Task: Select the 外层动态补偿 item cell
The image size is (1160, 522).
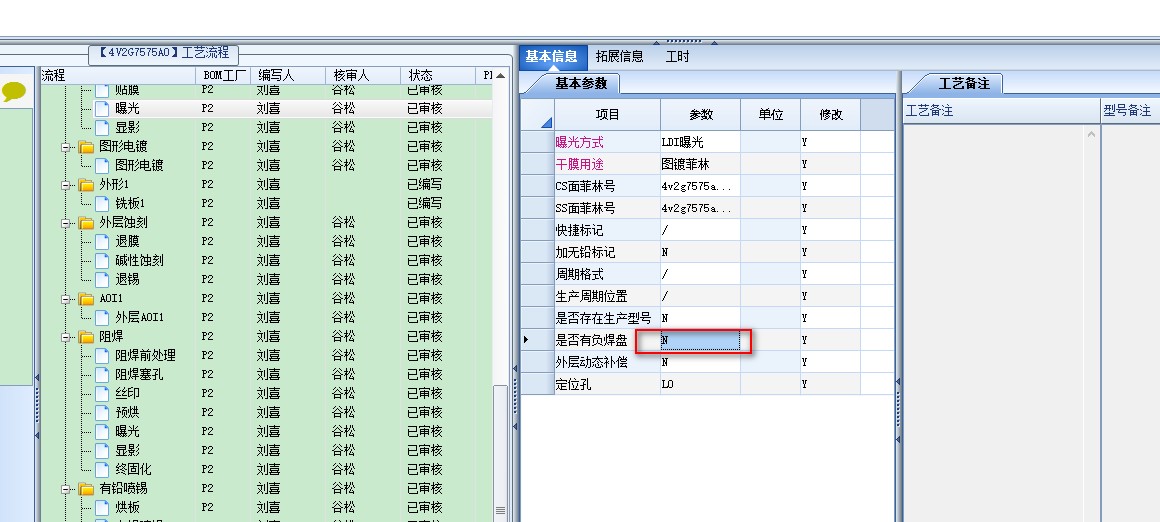Action: 607,362
